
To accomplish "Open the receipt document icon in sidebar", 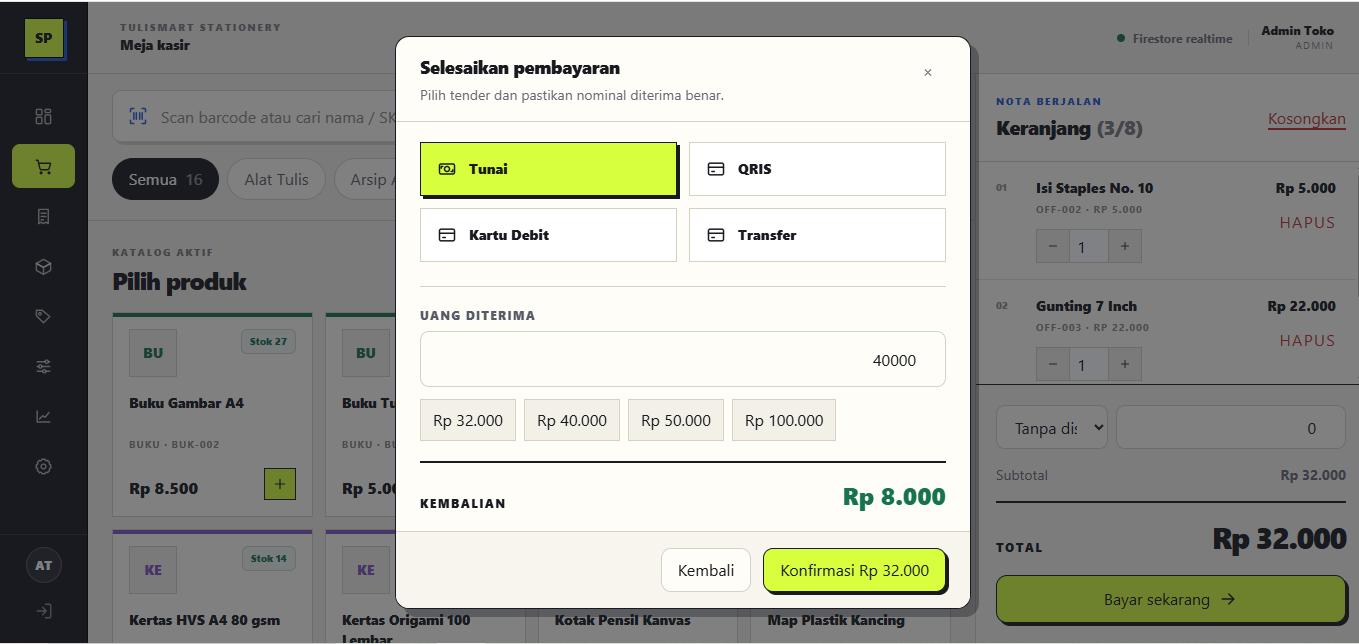I will coord(43,216).
